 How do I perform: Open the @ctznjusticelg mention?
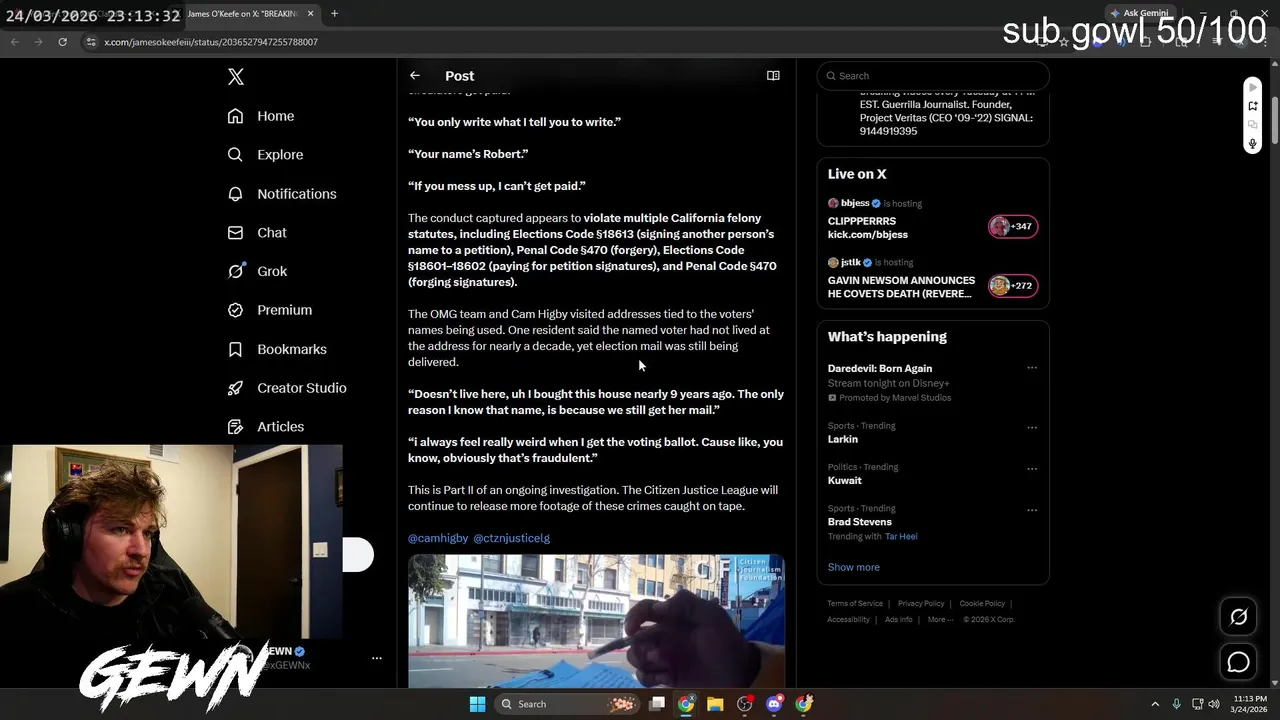tap(511, 538)
